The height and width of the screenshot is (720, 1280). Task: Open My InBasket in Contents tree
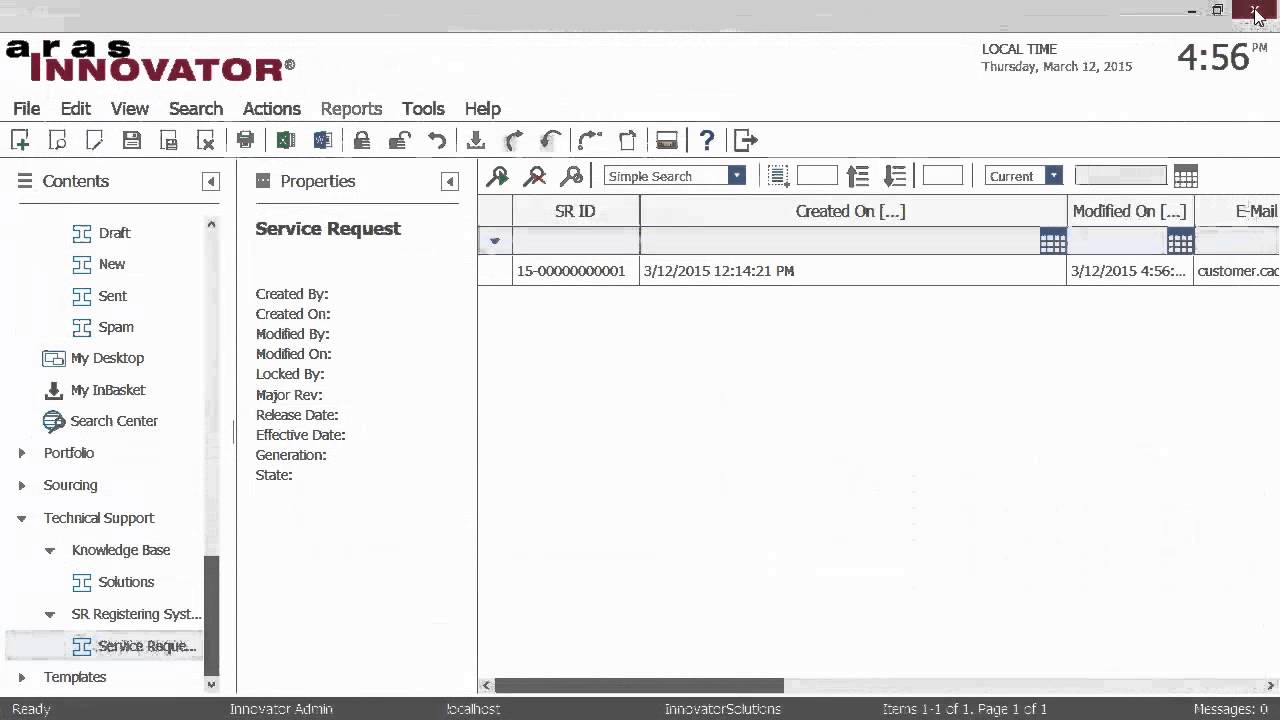click(107, 390)
